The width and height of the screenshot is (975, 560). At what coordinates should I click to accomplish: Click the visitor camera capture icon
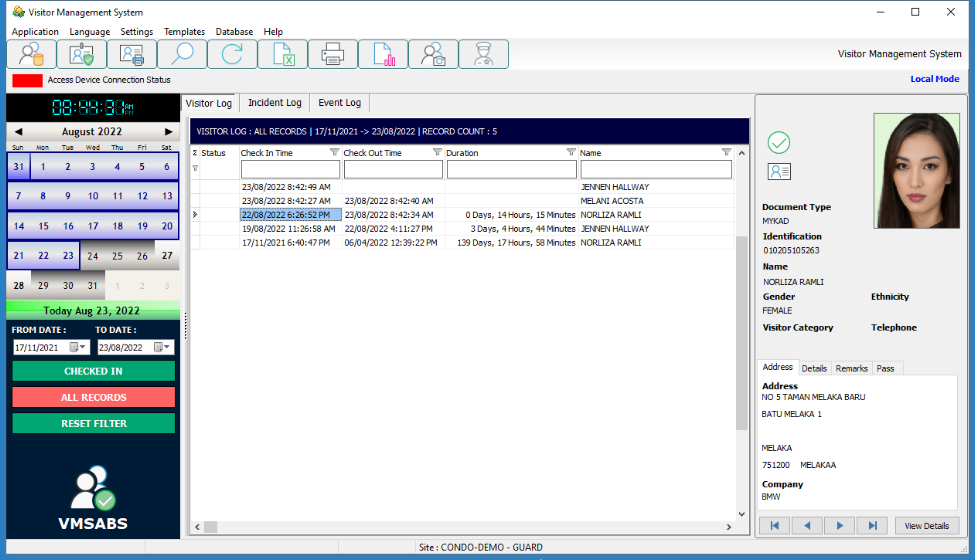433,54
